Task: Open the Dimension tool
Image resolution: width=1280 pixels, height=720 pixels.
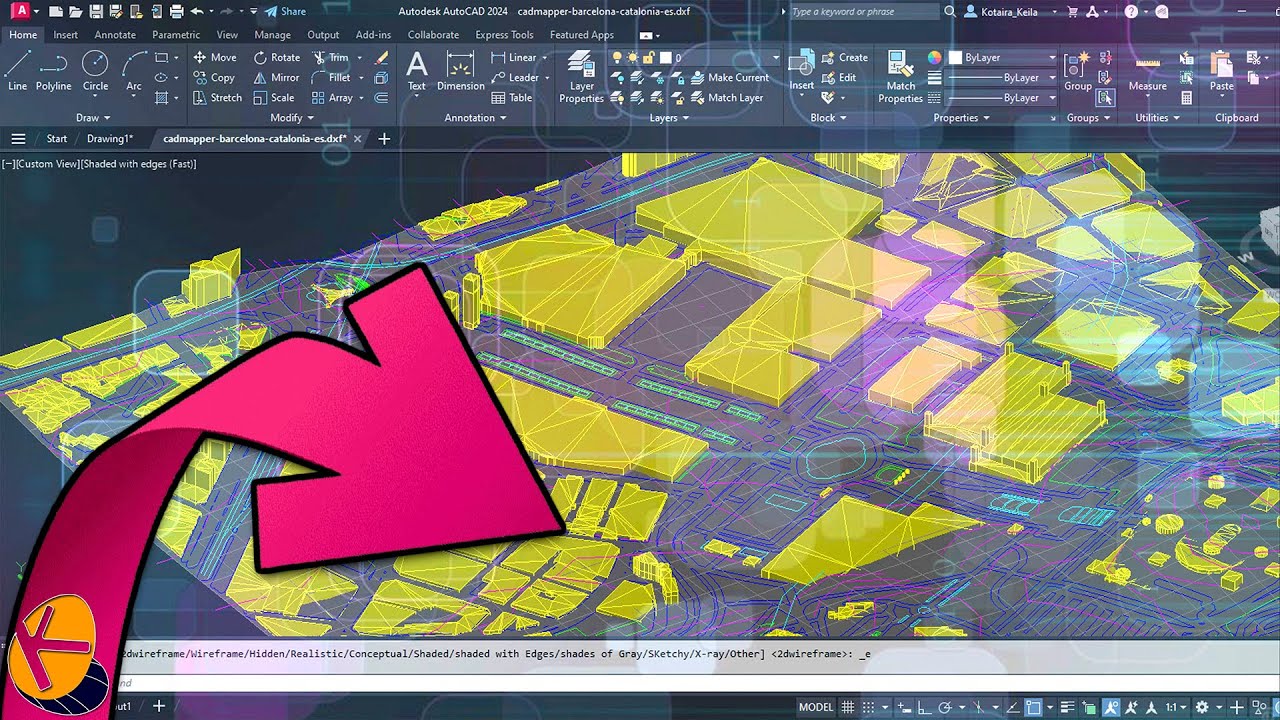Action: pos(460,72)
